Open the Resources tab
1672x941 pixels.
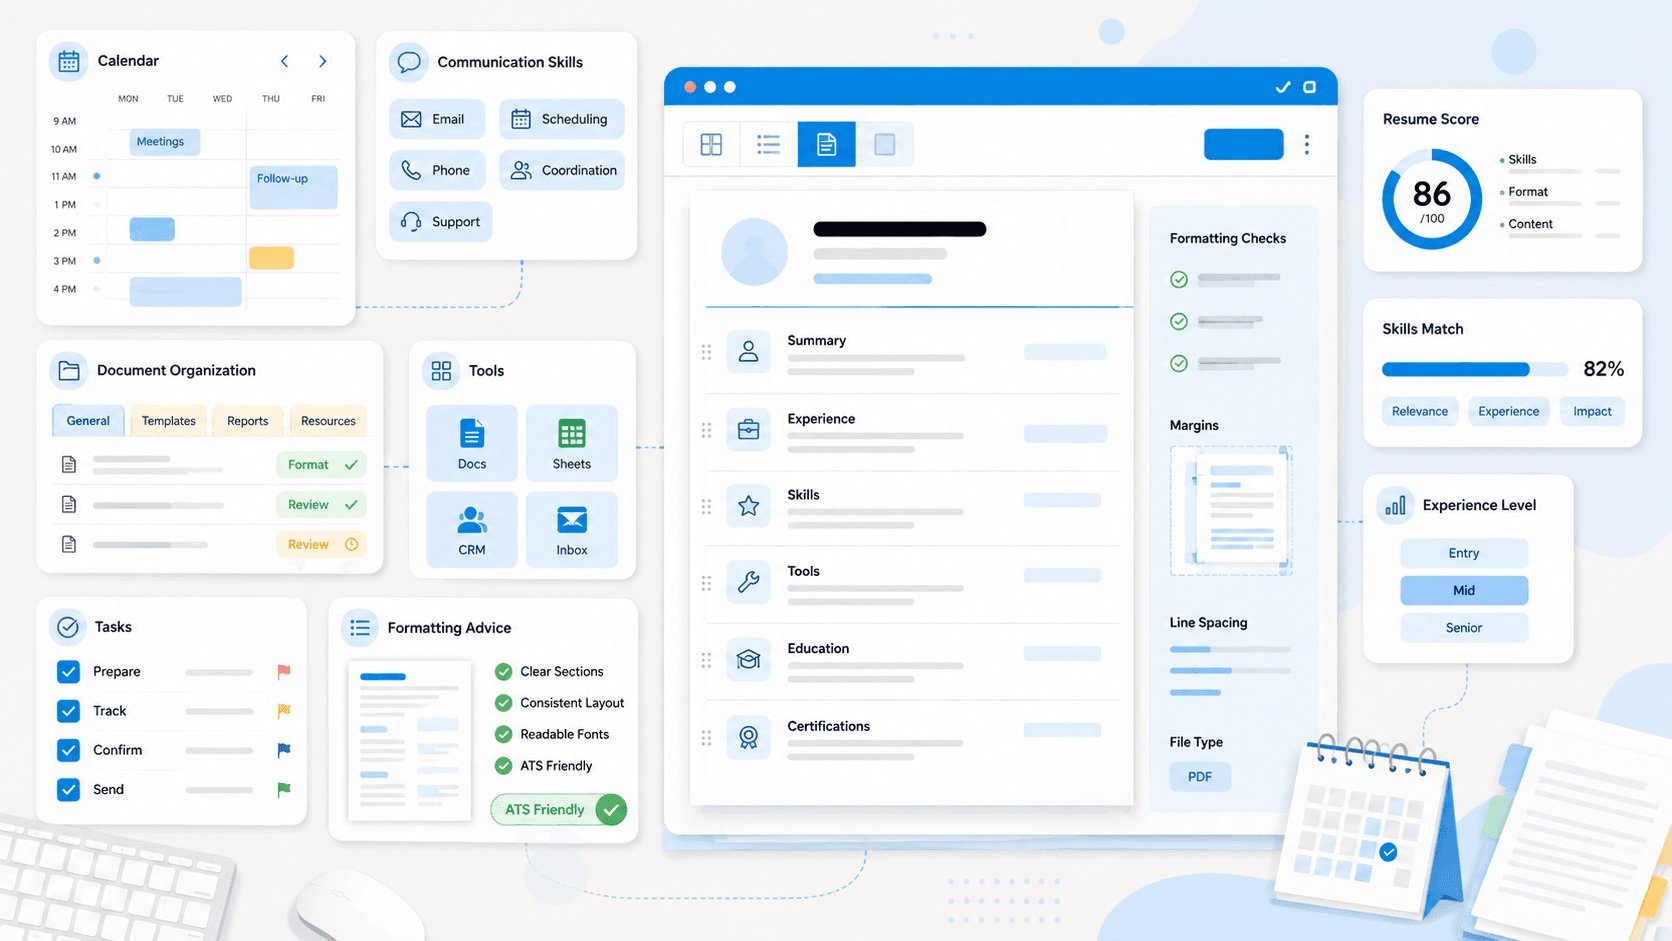point(328,421)
